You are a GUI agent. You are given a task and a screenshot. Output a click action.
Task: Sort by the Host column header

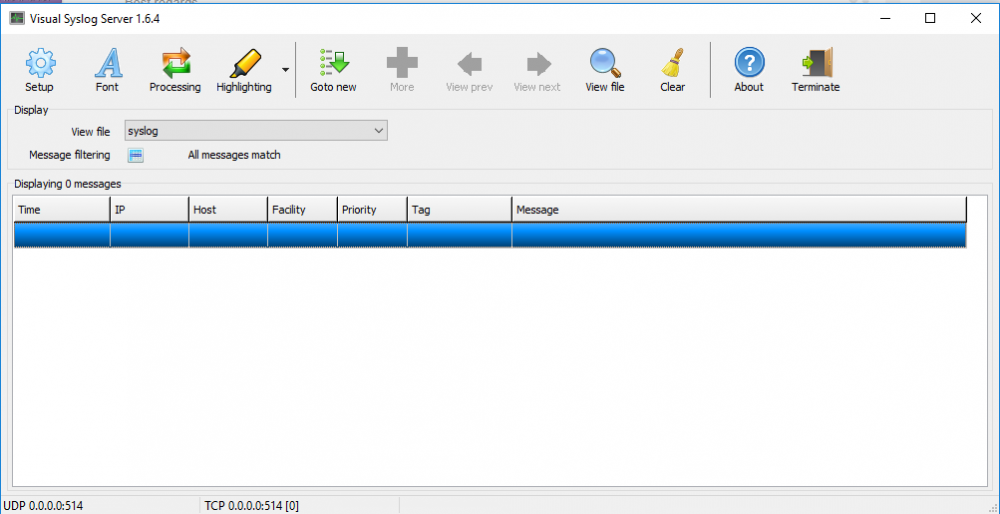tap(228, 210)
